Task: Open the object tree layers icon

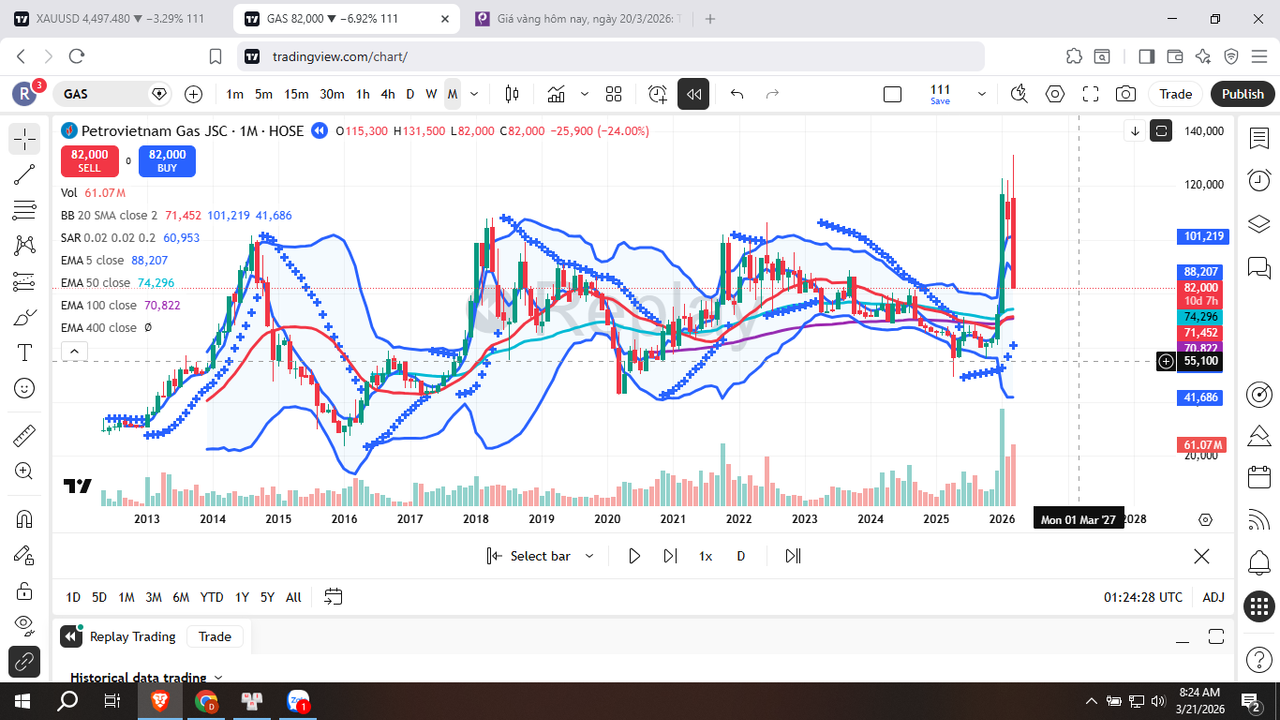Action: (1259, 223)
